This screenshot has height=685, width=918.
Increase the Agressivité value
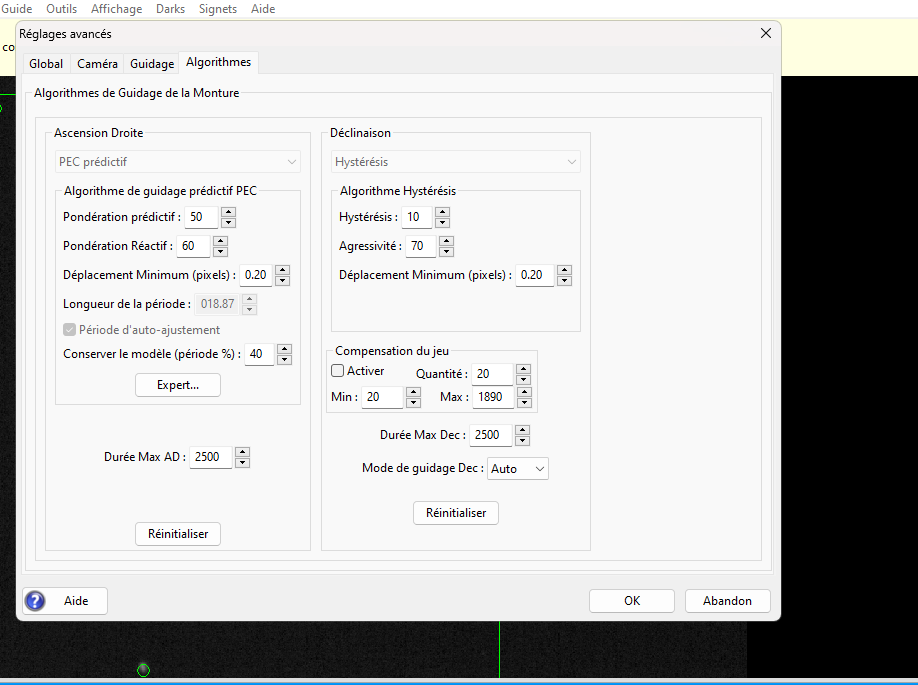point(446,241)
